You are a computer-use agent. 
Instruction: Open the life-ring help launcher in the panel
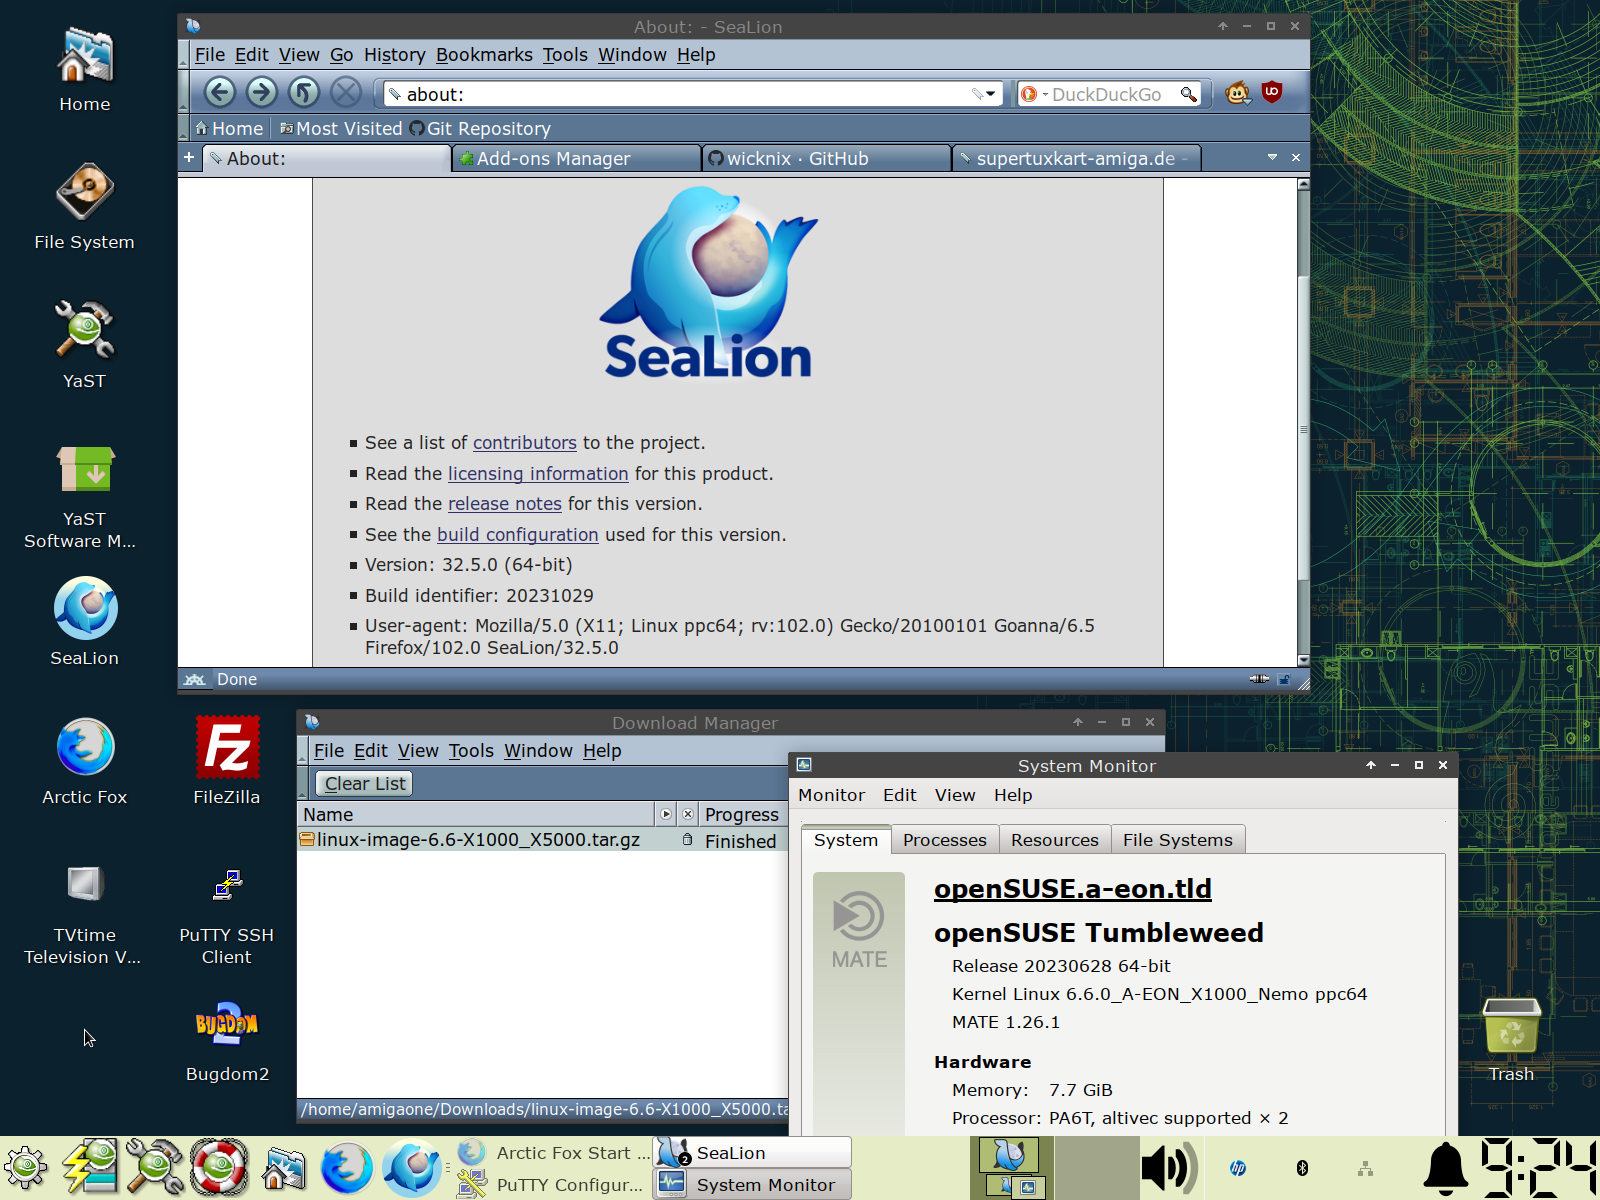tap(219, 1168)
